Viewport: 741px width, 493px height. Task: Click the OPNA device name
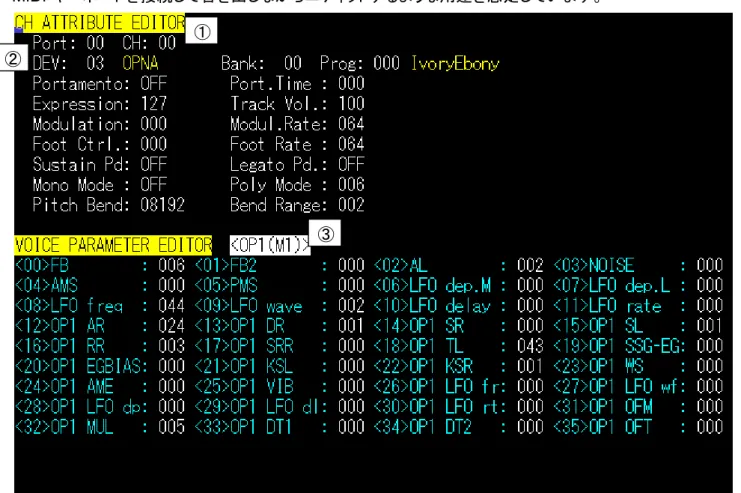[140, 63]
